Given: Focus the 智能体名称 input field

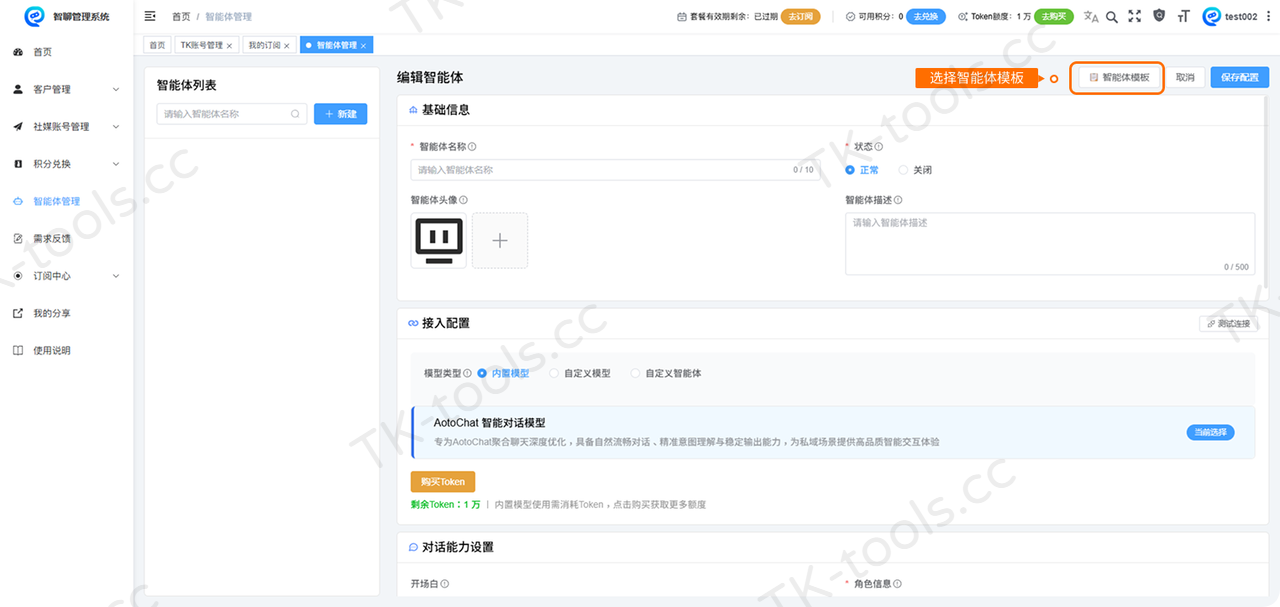Looking at the screenshot, I should coord(614,170).
